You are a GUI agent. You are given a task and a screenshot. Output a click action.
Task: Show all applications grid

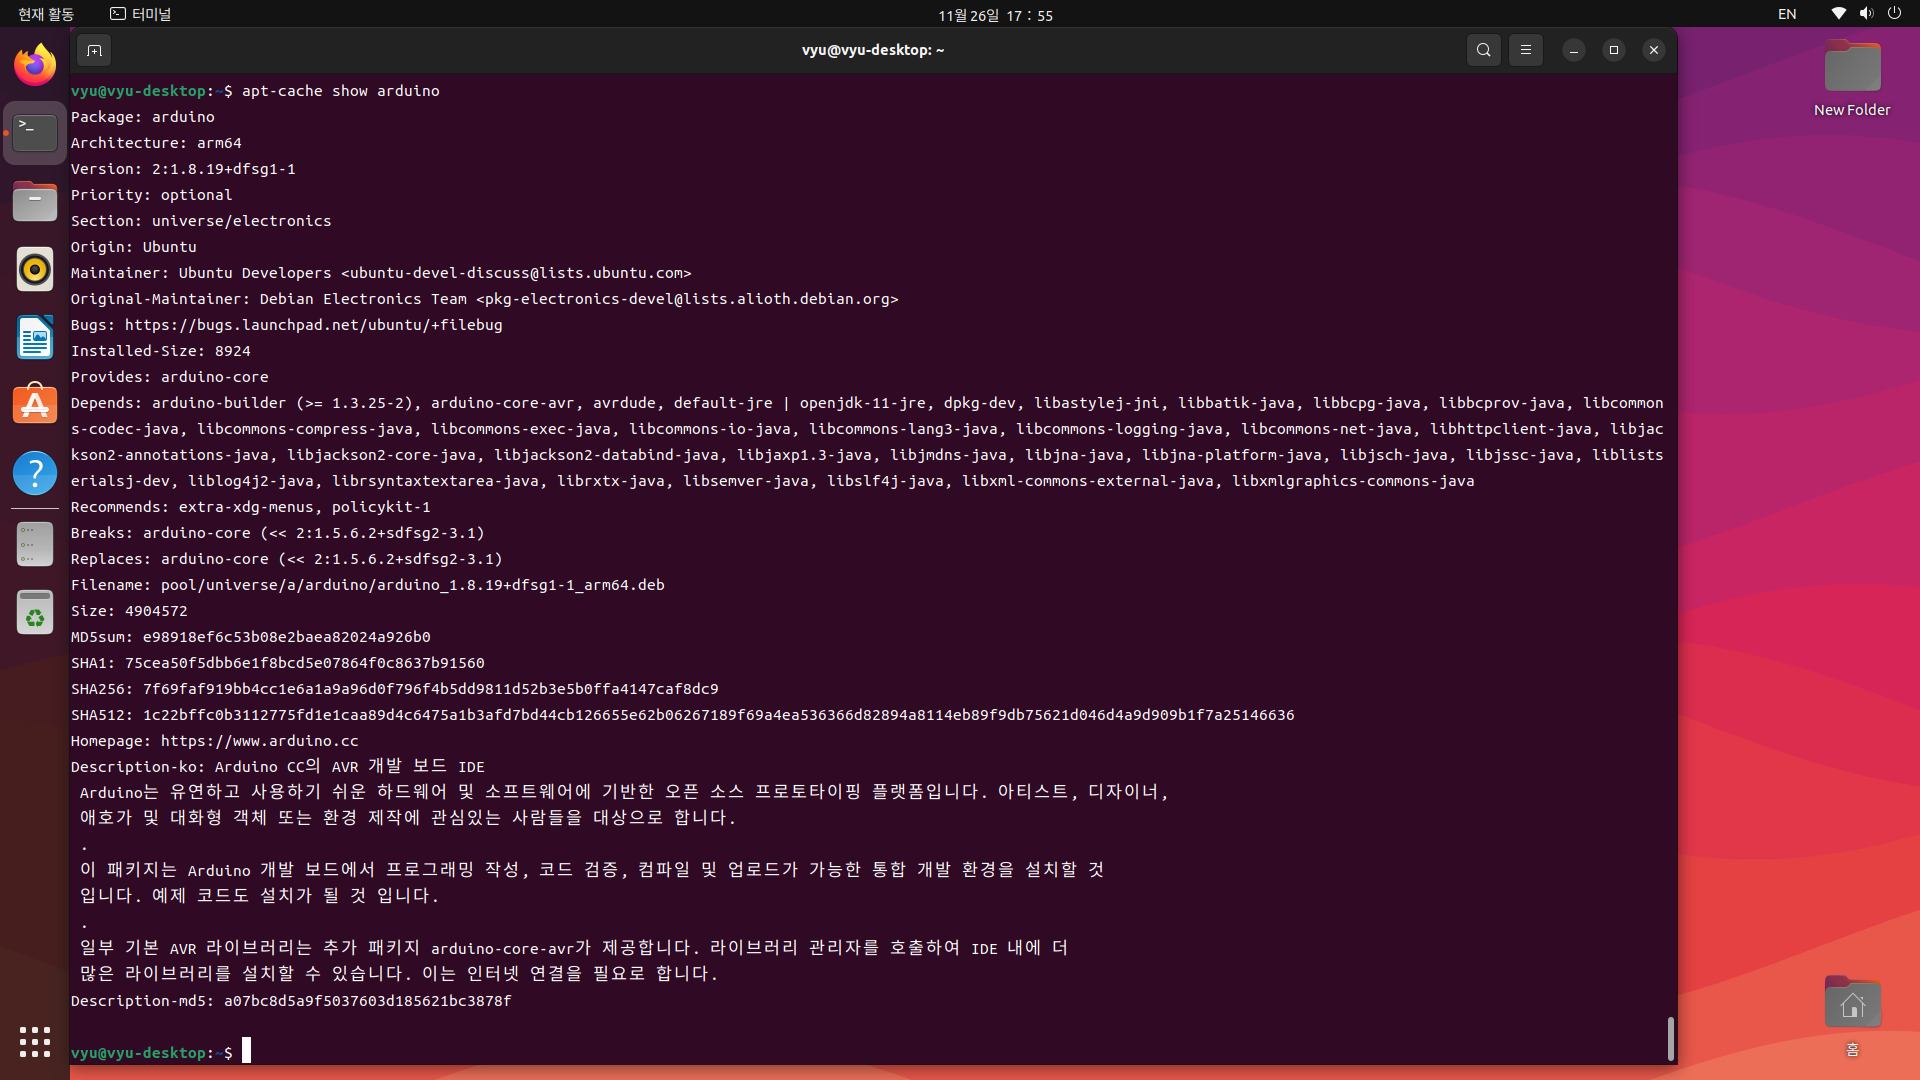[35, 1042]
